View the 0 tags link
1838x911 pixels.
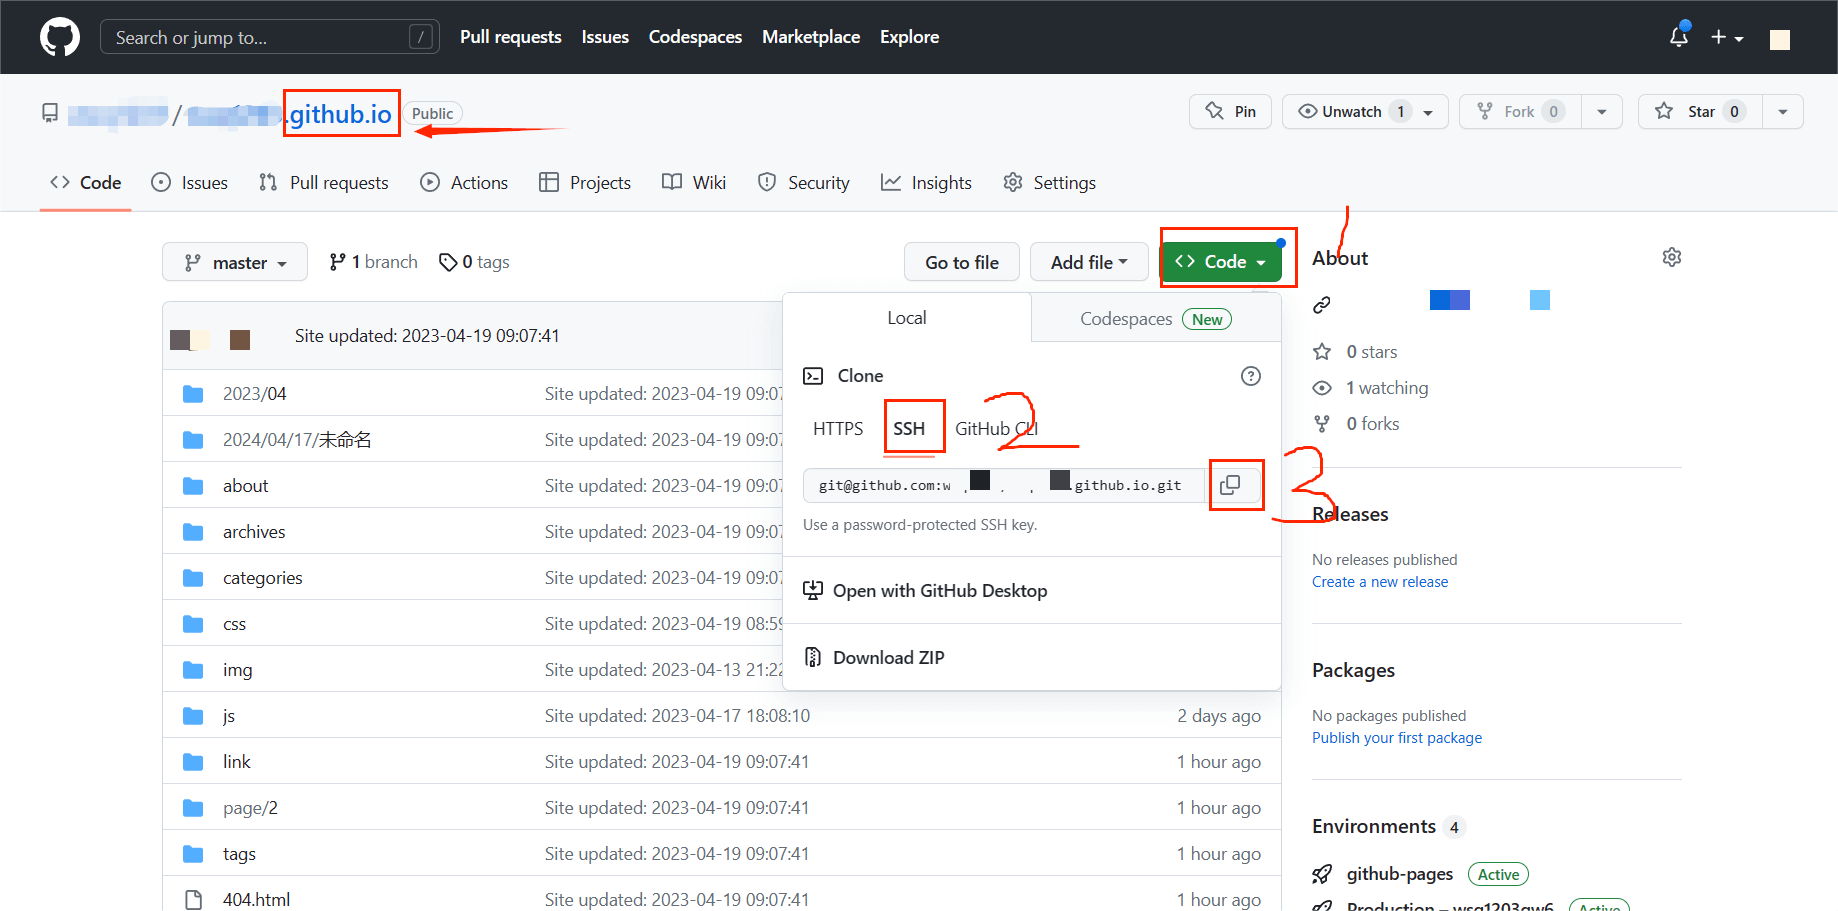[x=474, y=262]
